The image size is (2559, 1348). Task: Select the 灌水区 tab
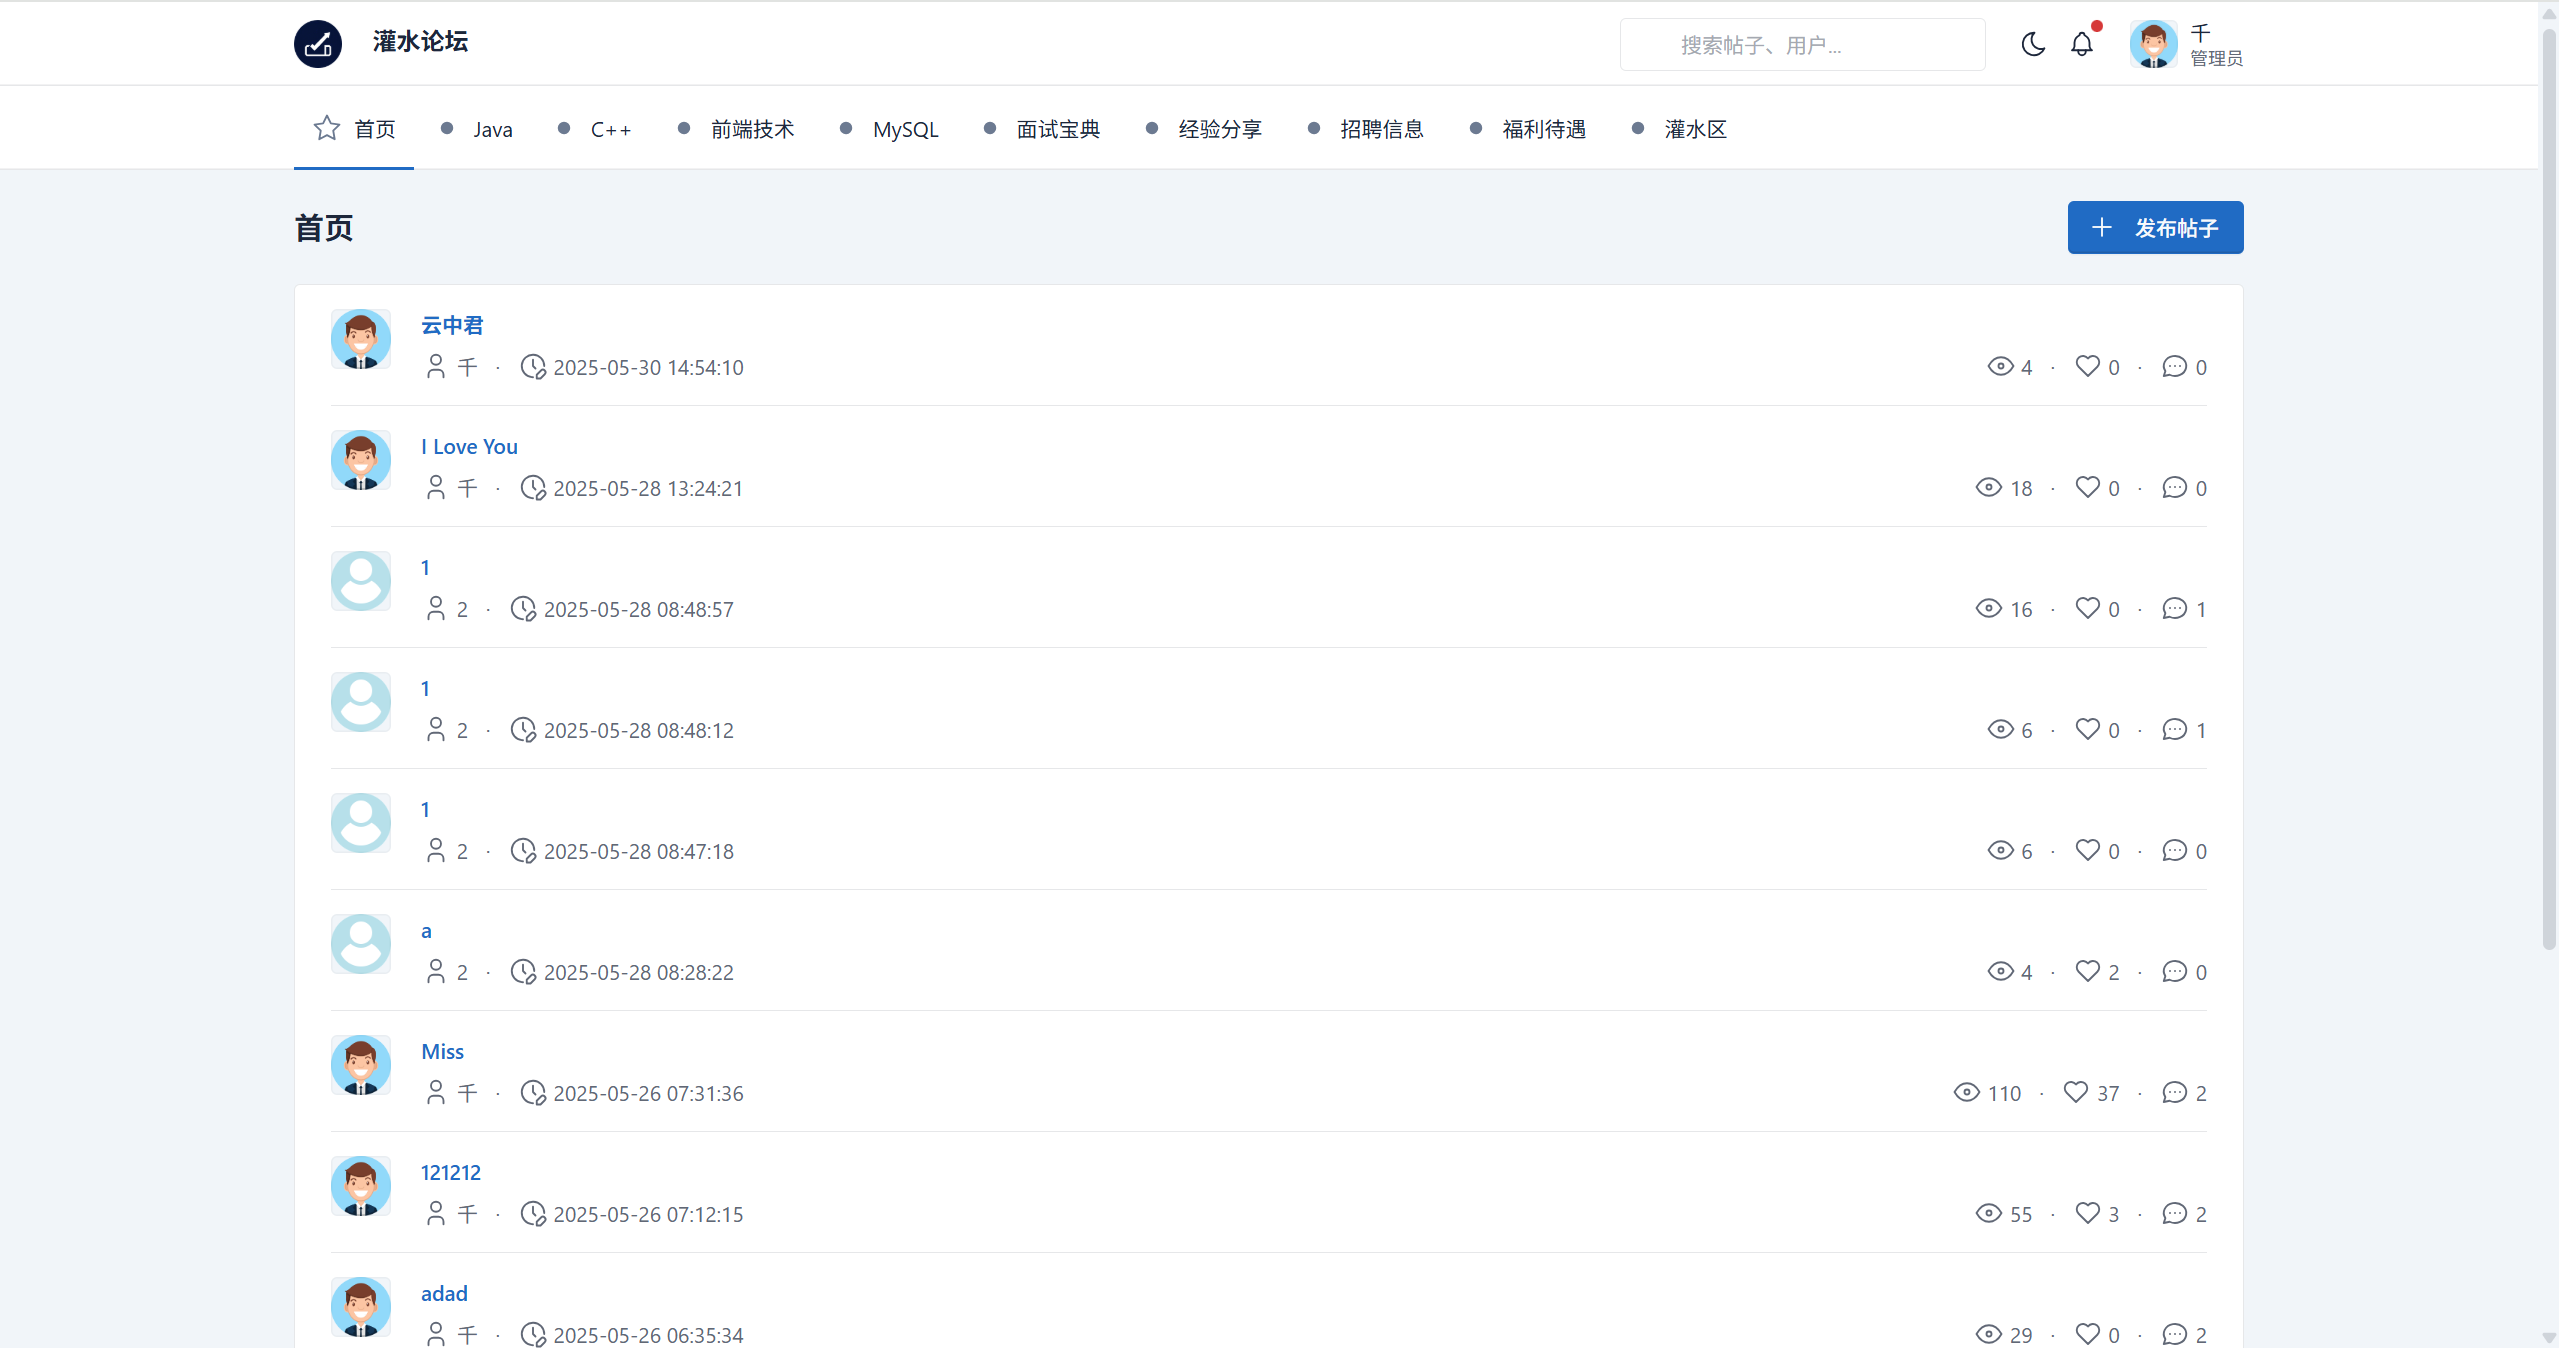[x=1694, y=129]
